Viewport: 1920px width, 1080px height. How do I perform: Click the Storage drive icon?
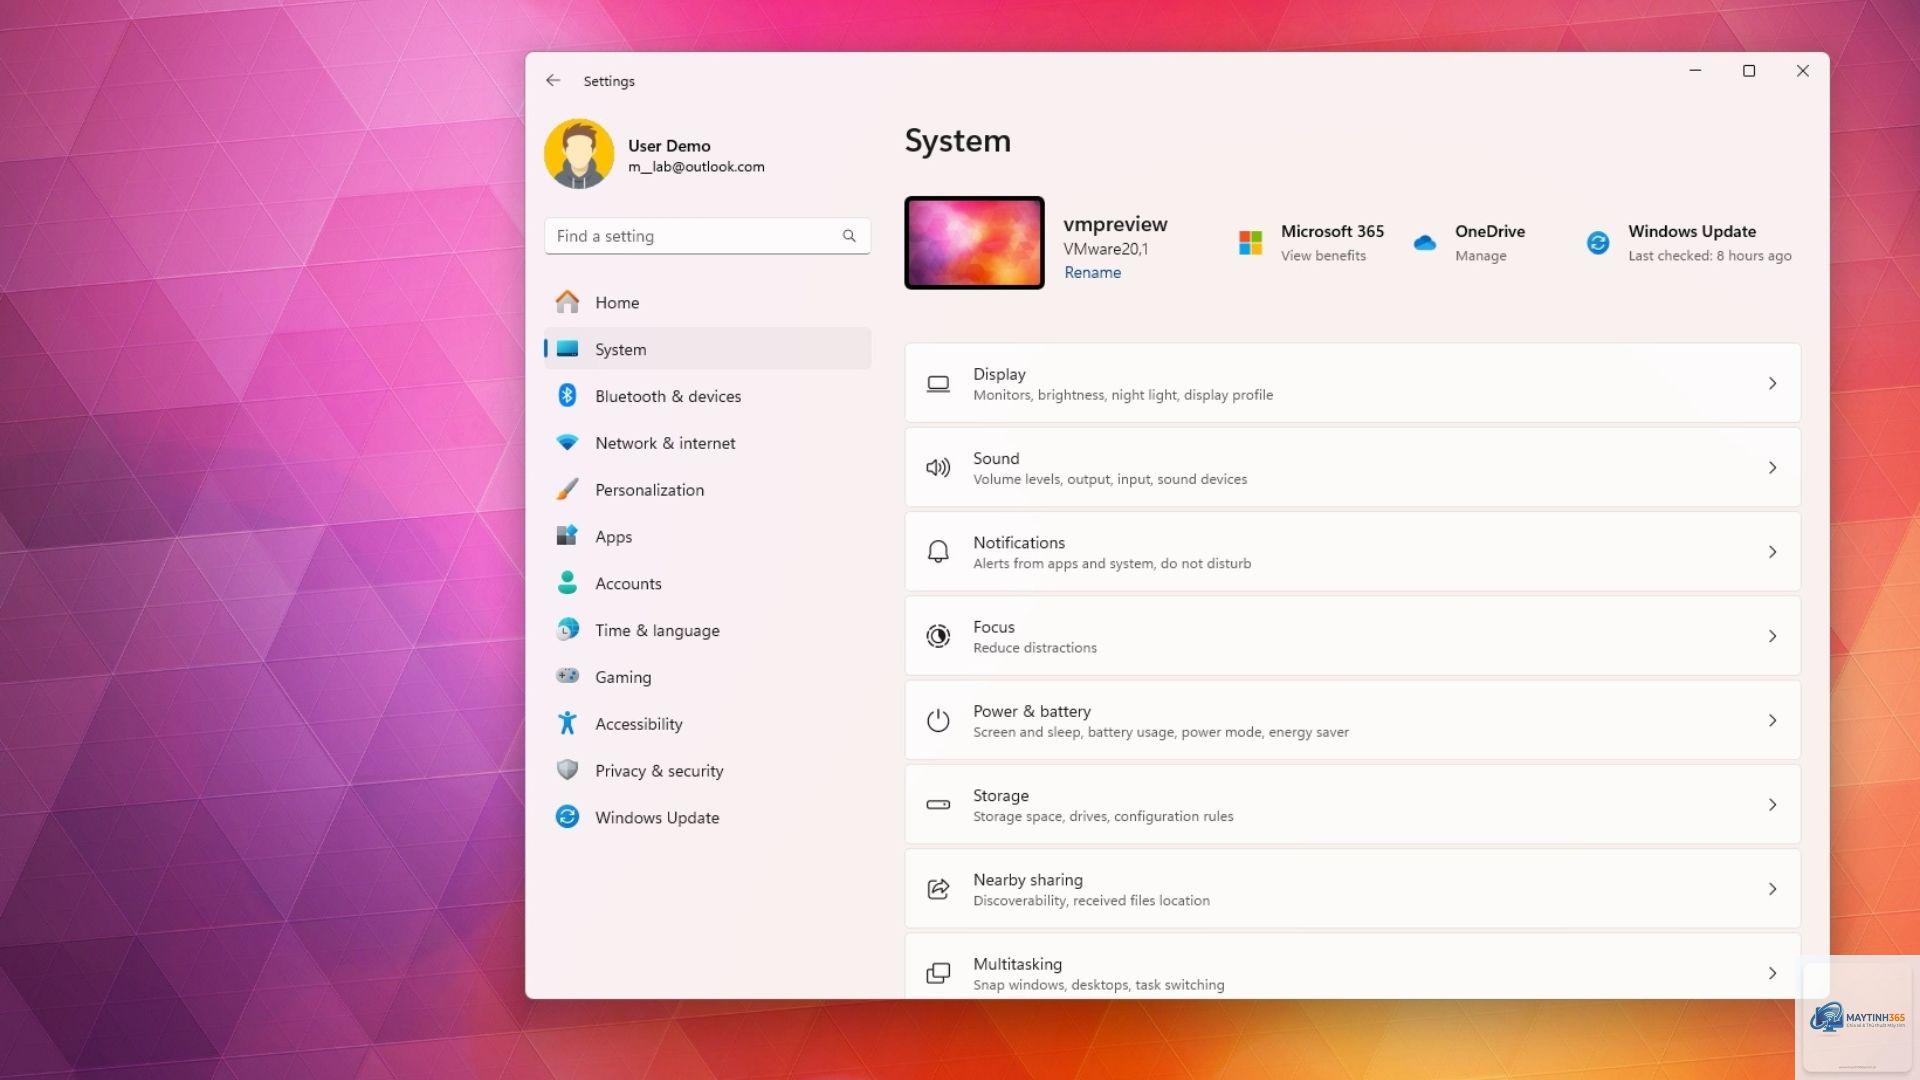938,804
